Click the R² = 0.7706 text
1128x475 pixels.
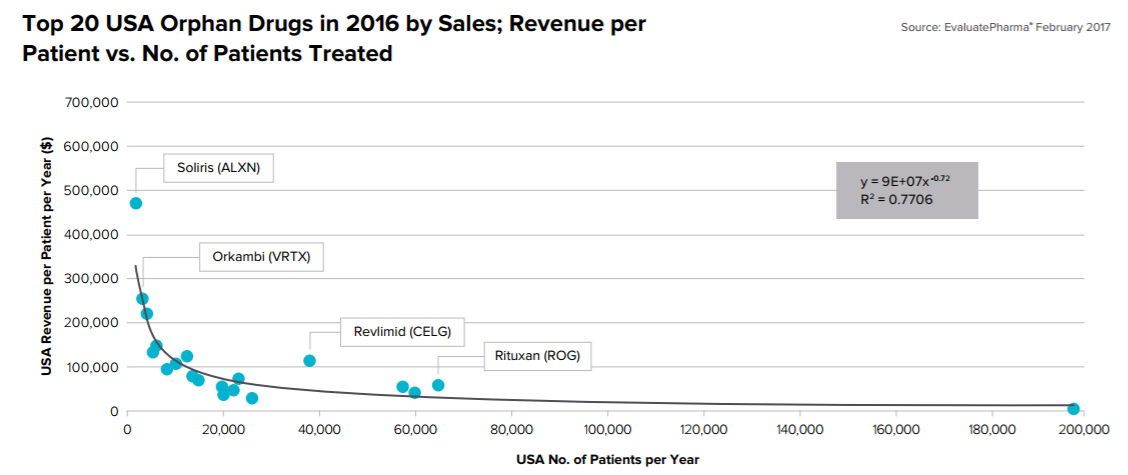pyautogui.click(x=896, y=199)
